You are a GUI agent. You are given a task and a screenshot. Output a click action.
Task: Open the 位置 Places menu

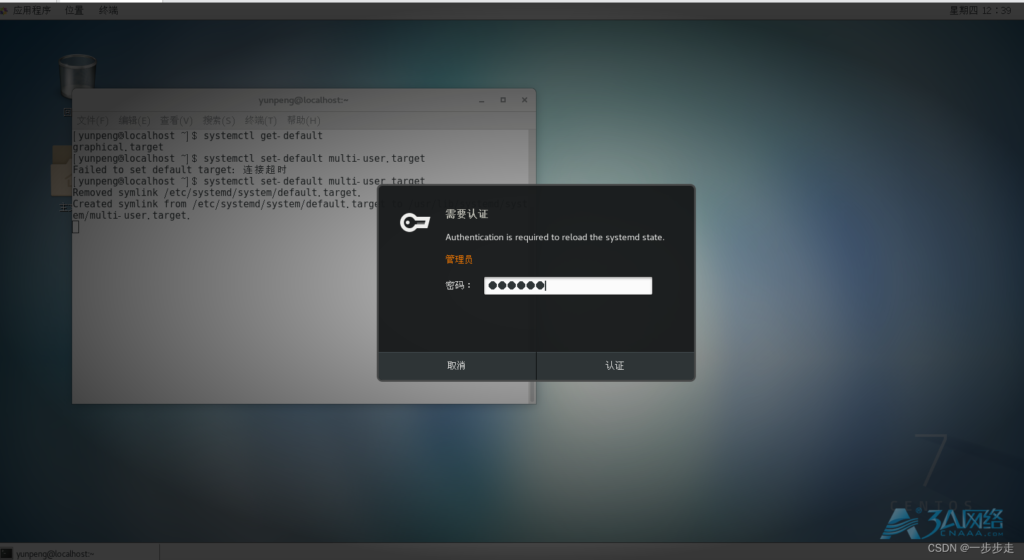click(x=74, y=10)
